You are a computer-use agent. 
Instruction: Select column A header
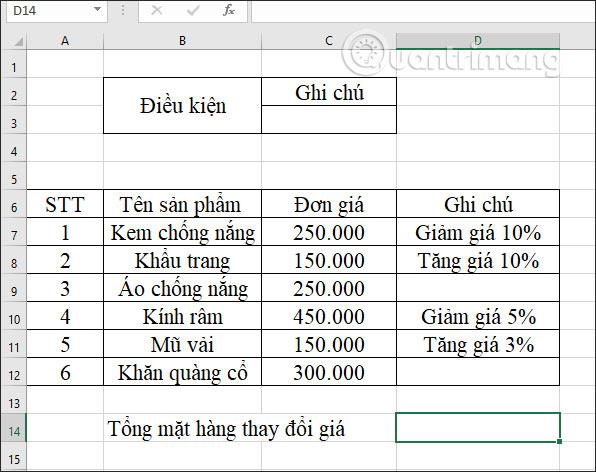point(65,41)
